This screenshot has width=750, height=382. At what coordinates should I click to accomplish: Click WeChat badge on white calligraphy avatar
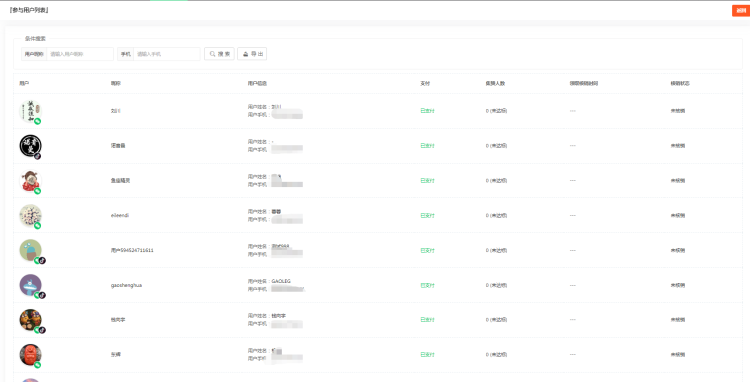click(x=37, y=121)
